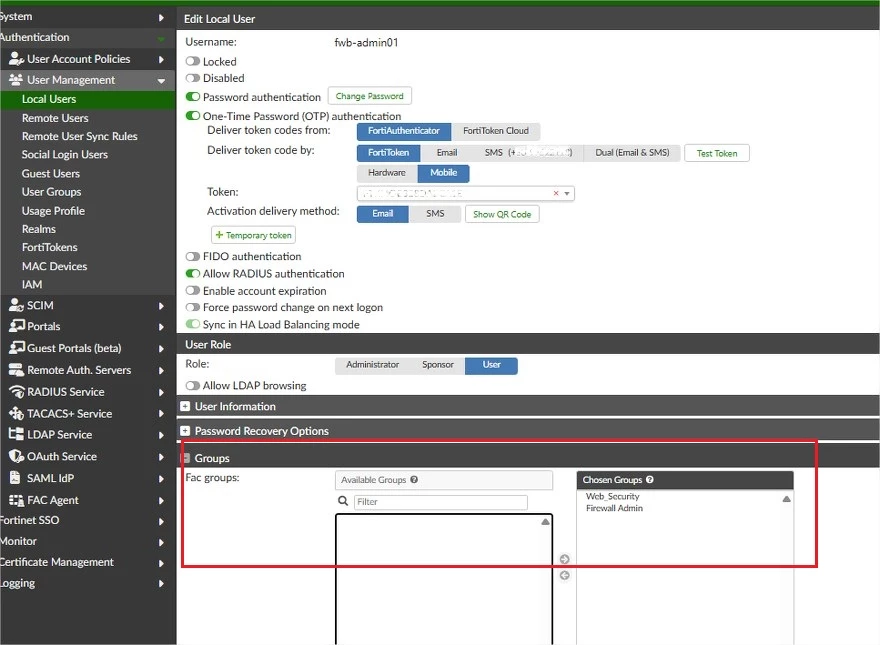The height and width of the screenshot is (645, 880).
Task: Click the SCIM sidebar icon
Action: 16,305
